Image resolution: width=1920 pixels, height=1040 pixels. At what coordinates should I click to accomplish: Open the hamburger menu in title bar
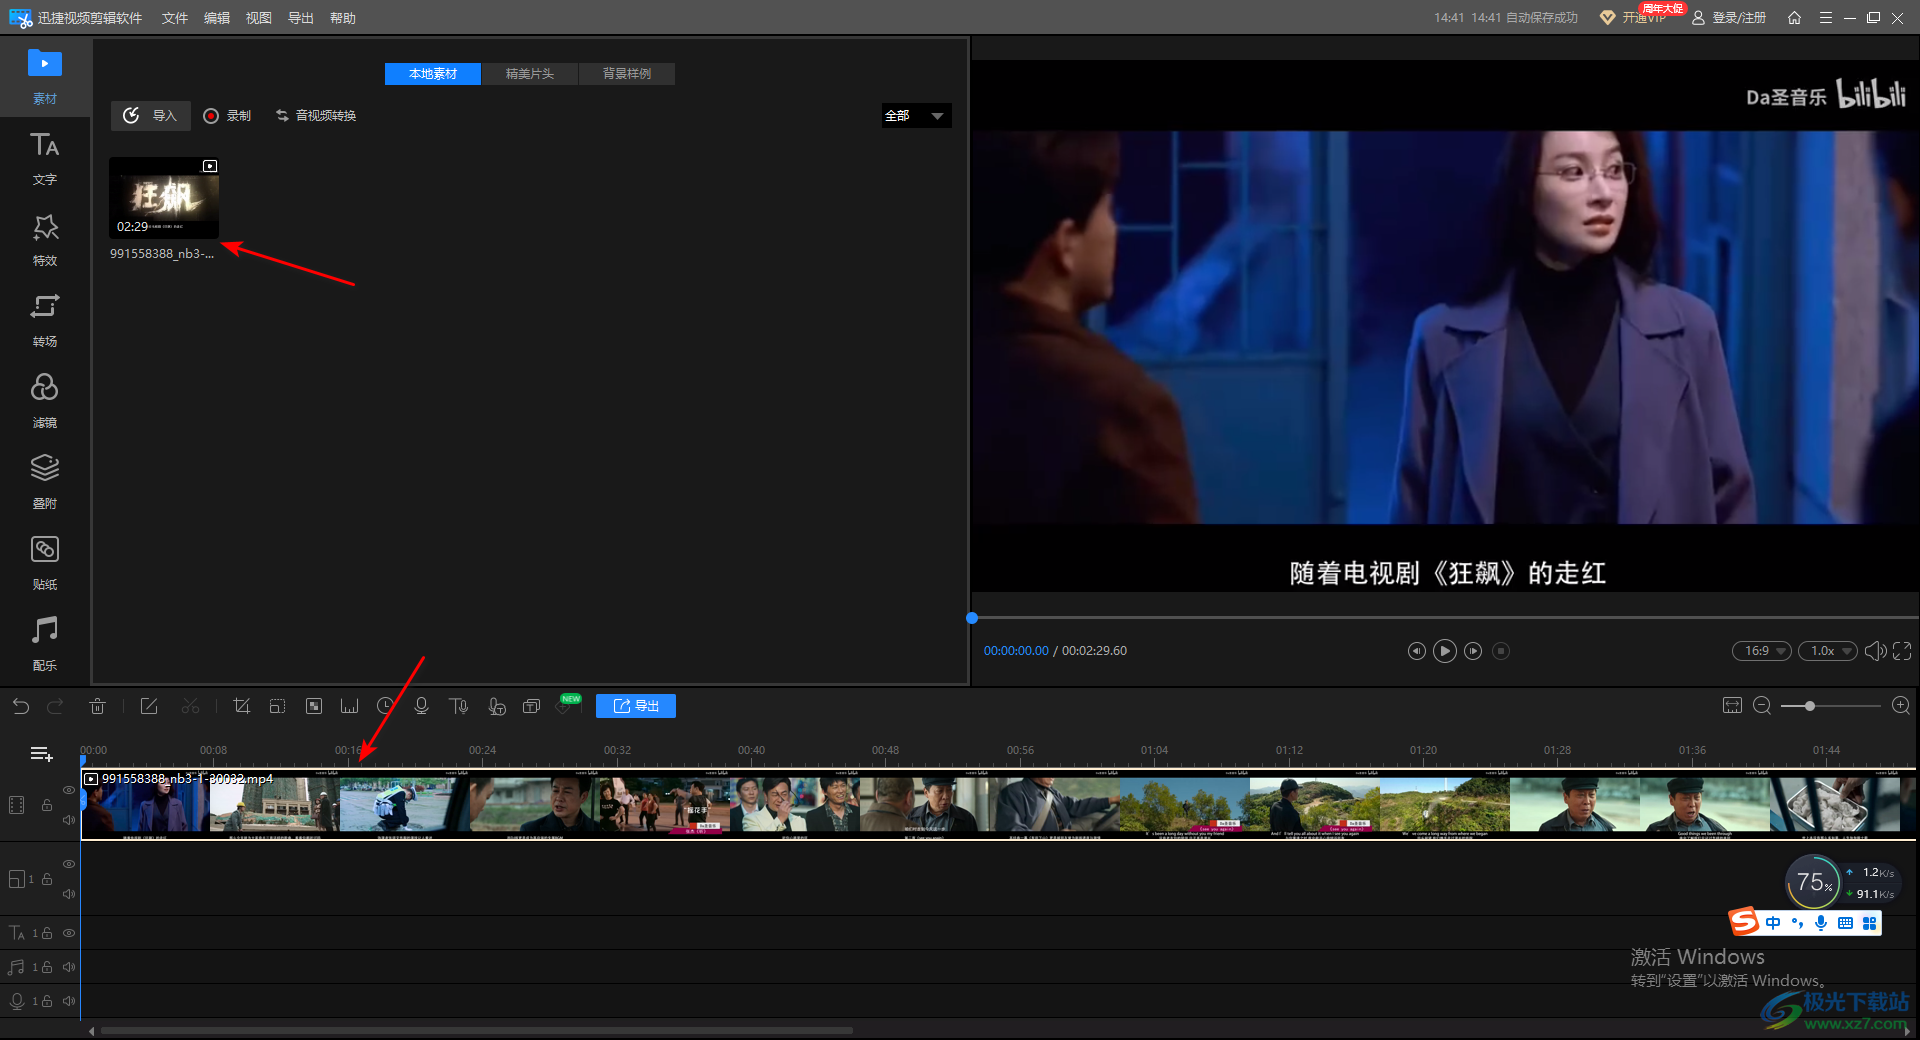tap(1826, 18)
